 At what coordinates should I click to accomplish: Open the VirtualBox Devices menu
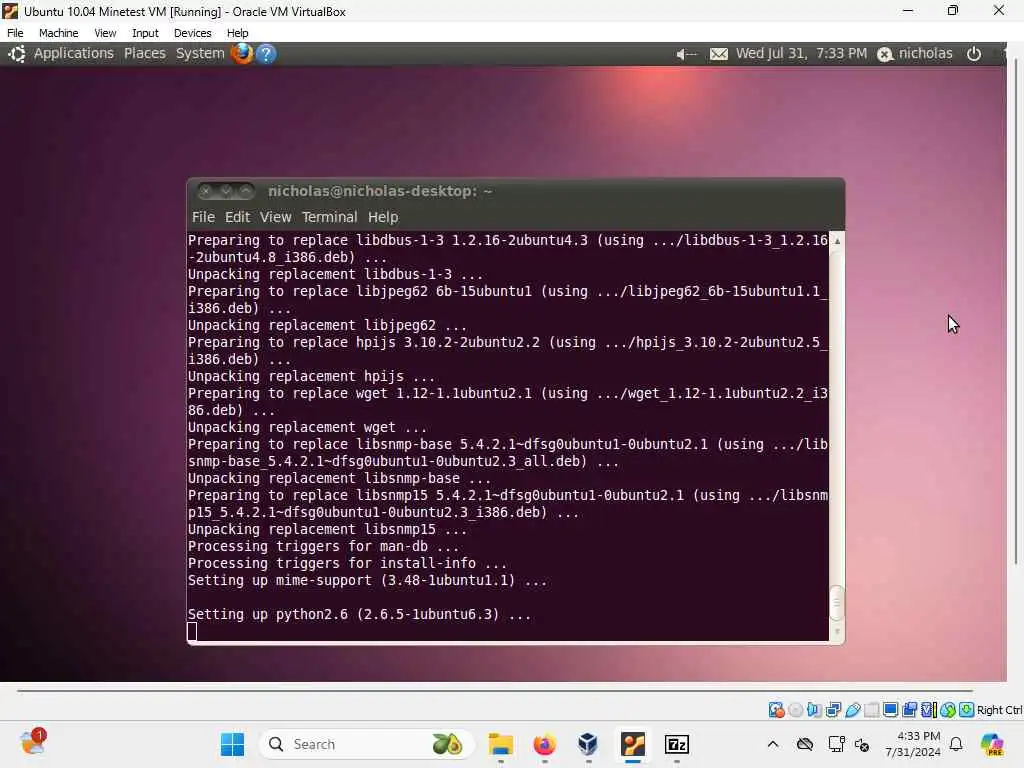193,33
